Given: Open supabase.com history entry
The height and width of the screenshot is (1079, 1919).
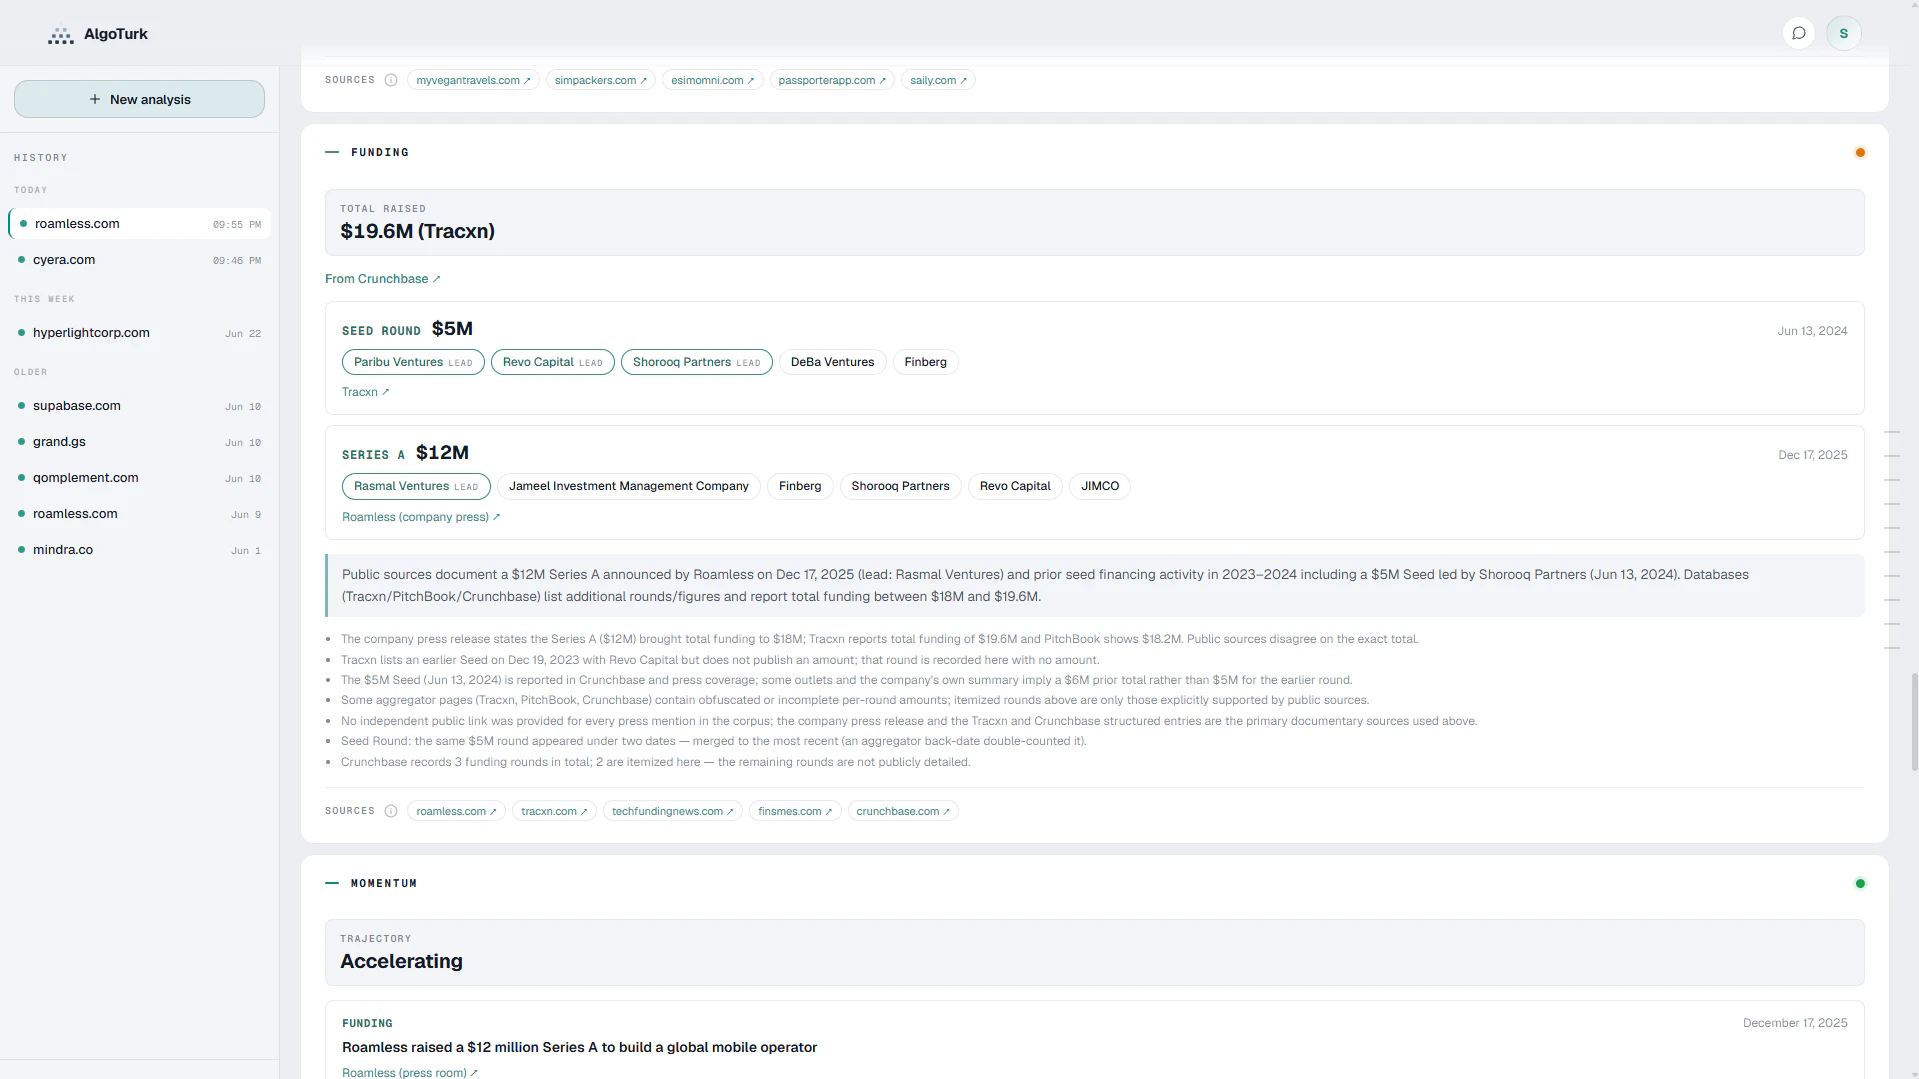Looking at the screenshot, I should 139,406.
